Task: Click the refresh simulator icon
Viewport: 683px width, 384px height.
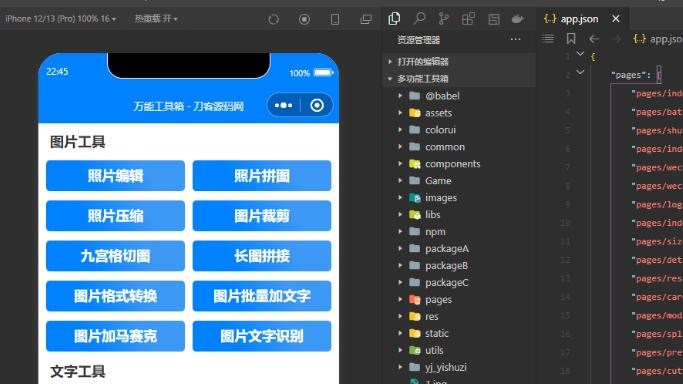Action: (x=274, y=19)
